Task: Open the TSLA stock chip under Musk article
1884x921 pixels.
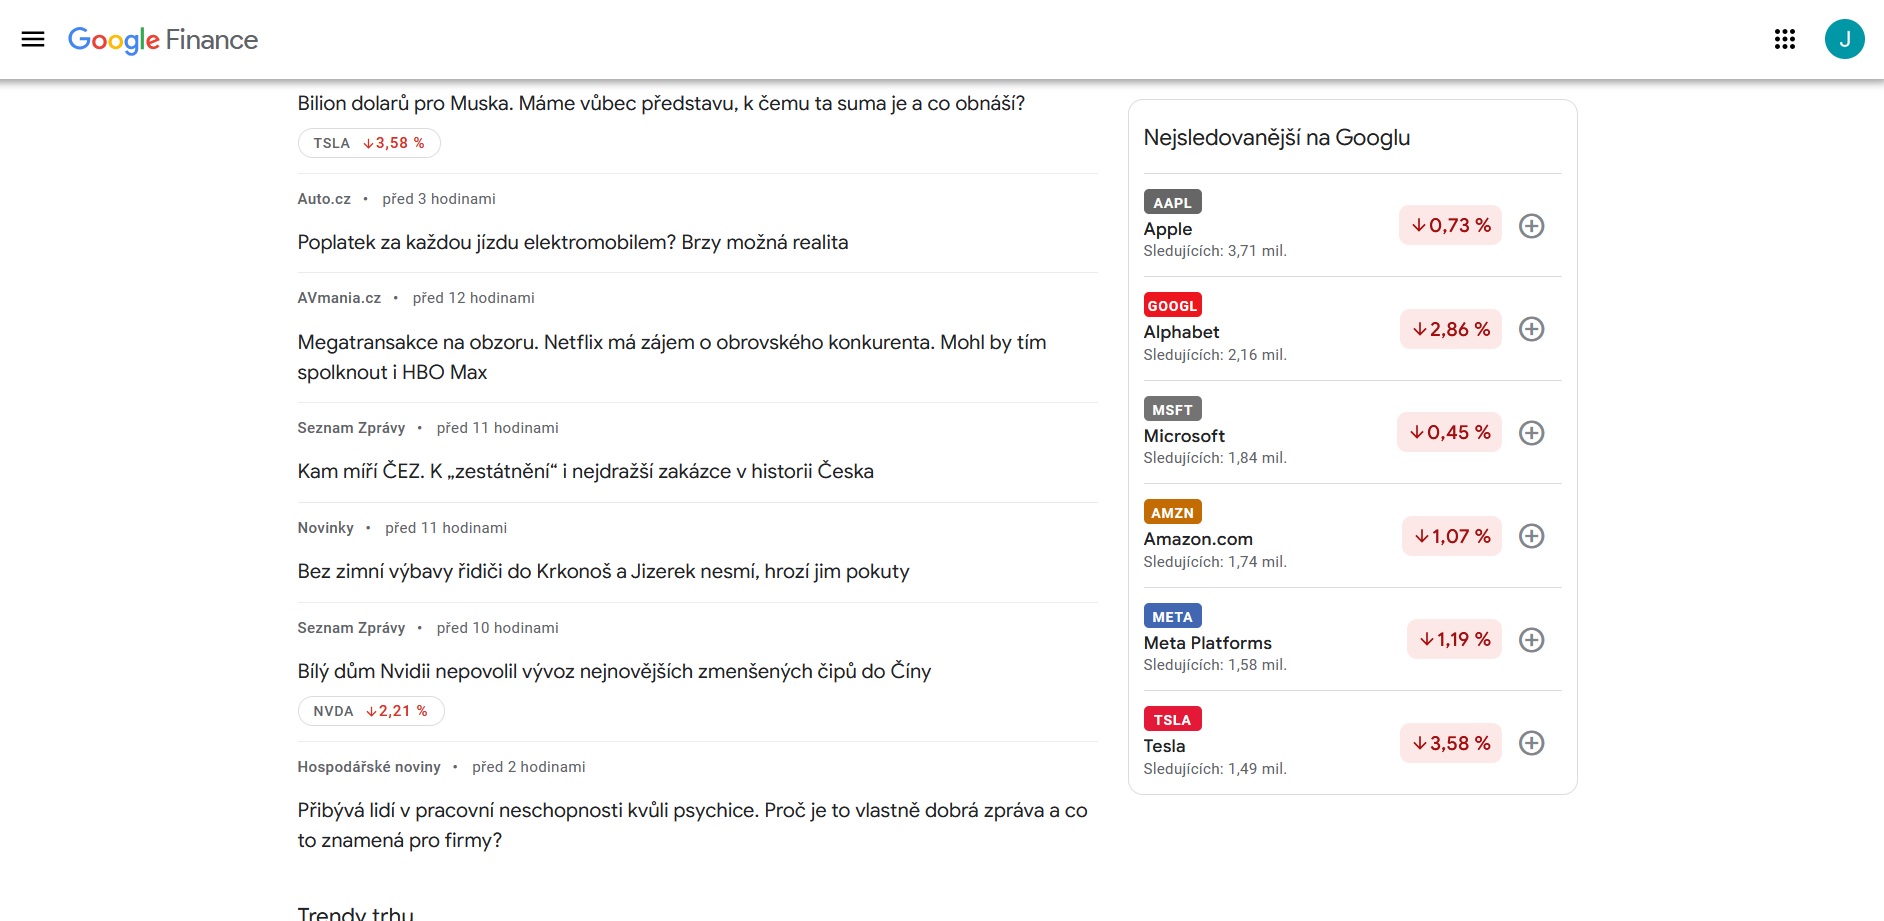Action: (369, 143)
